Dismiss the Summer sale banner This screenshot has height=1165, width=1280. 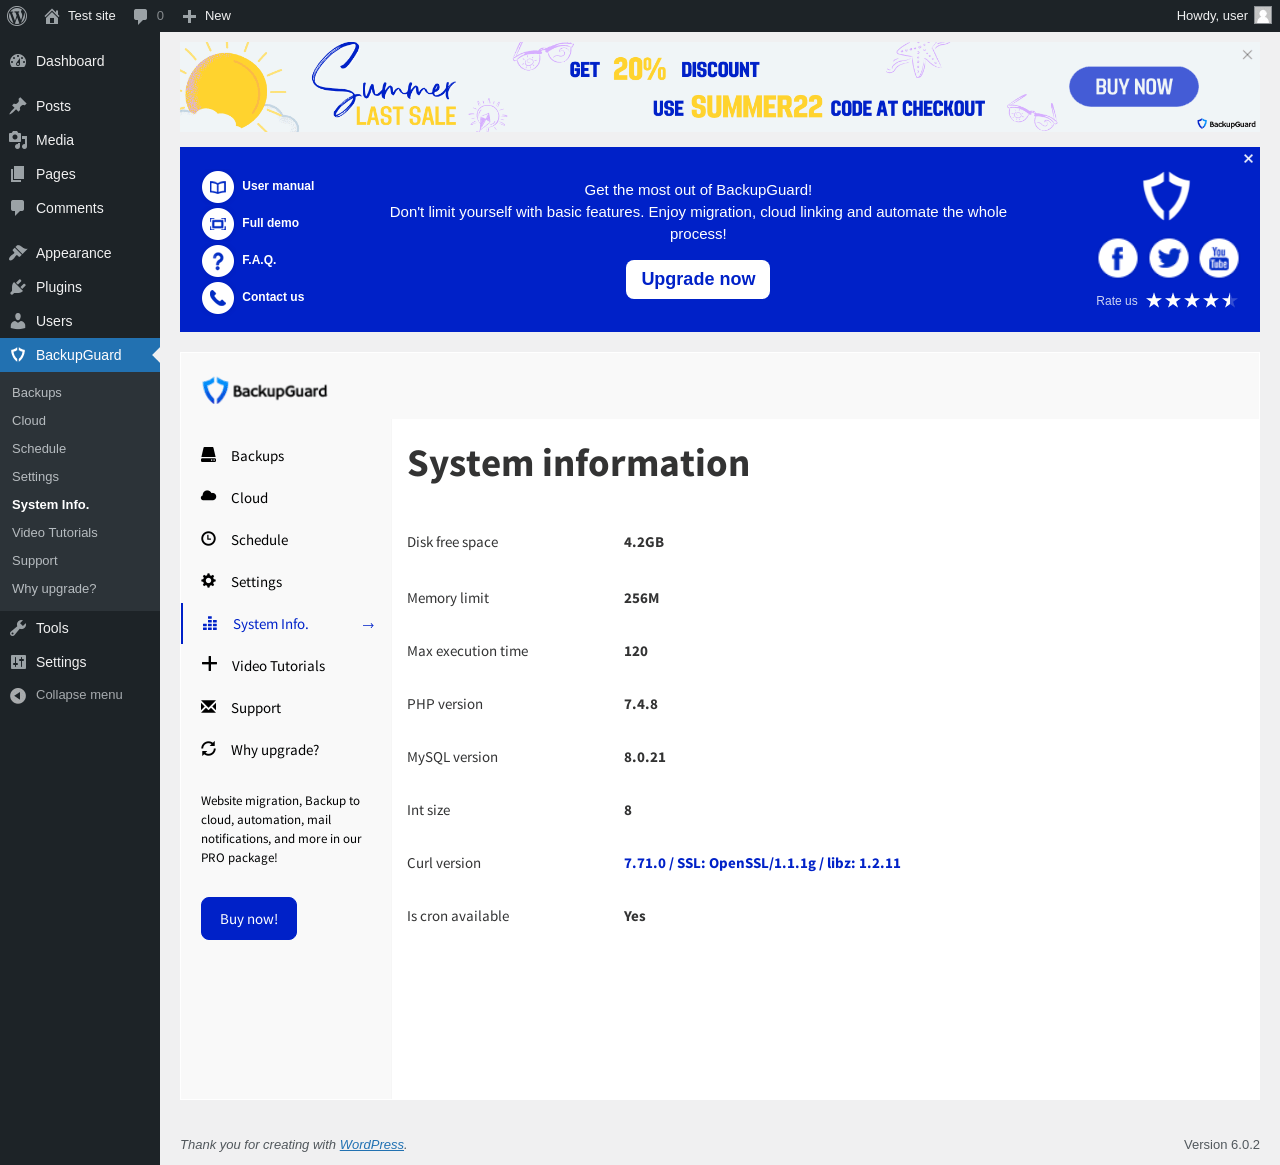[x=1247, y=55]
